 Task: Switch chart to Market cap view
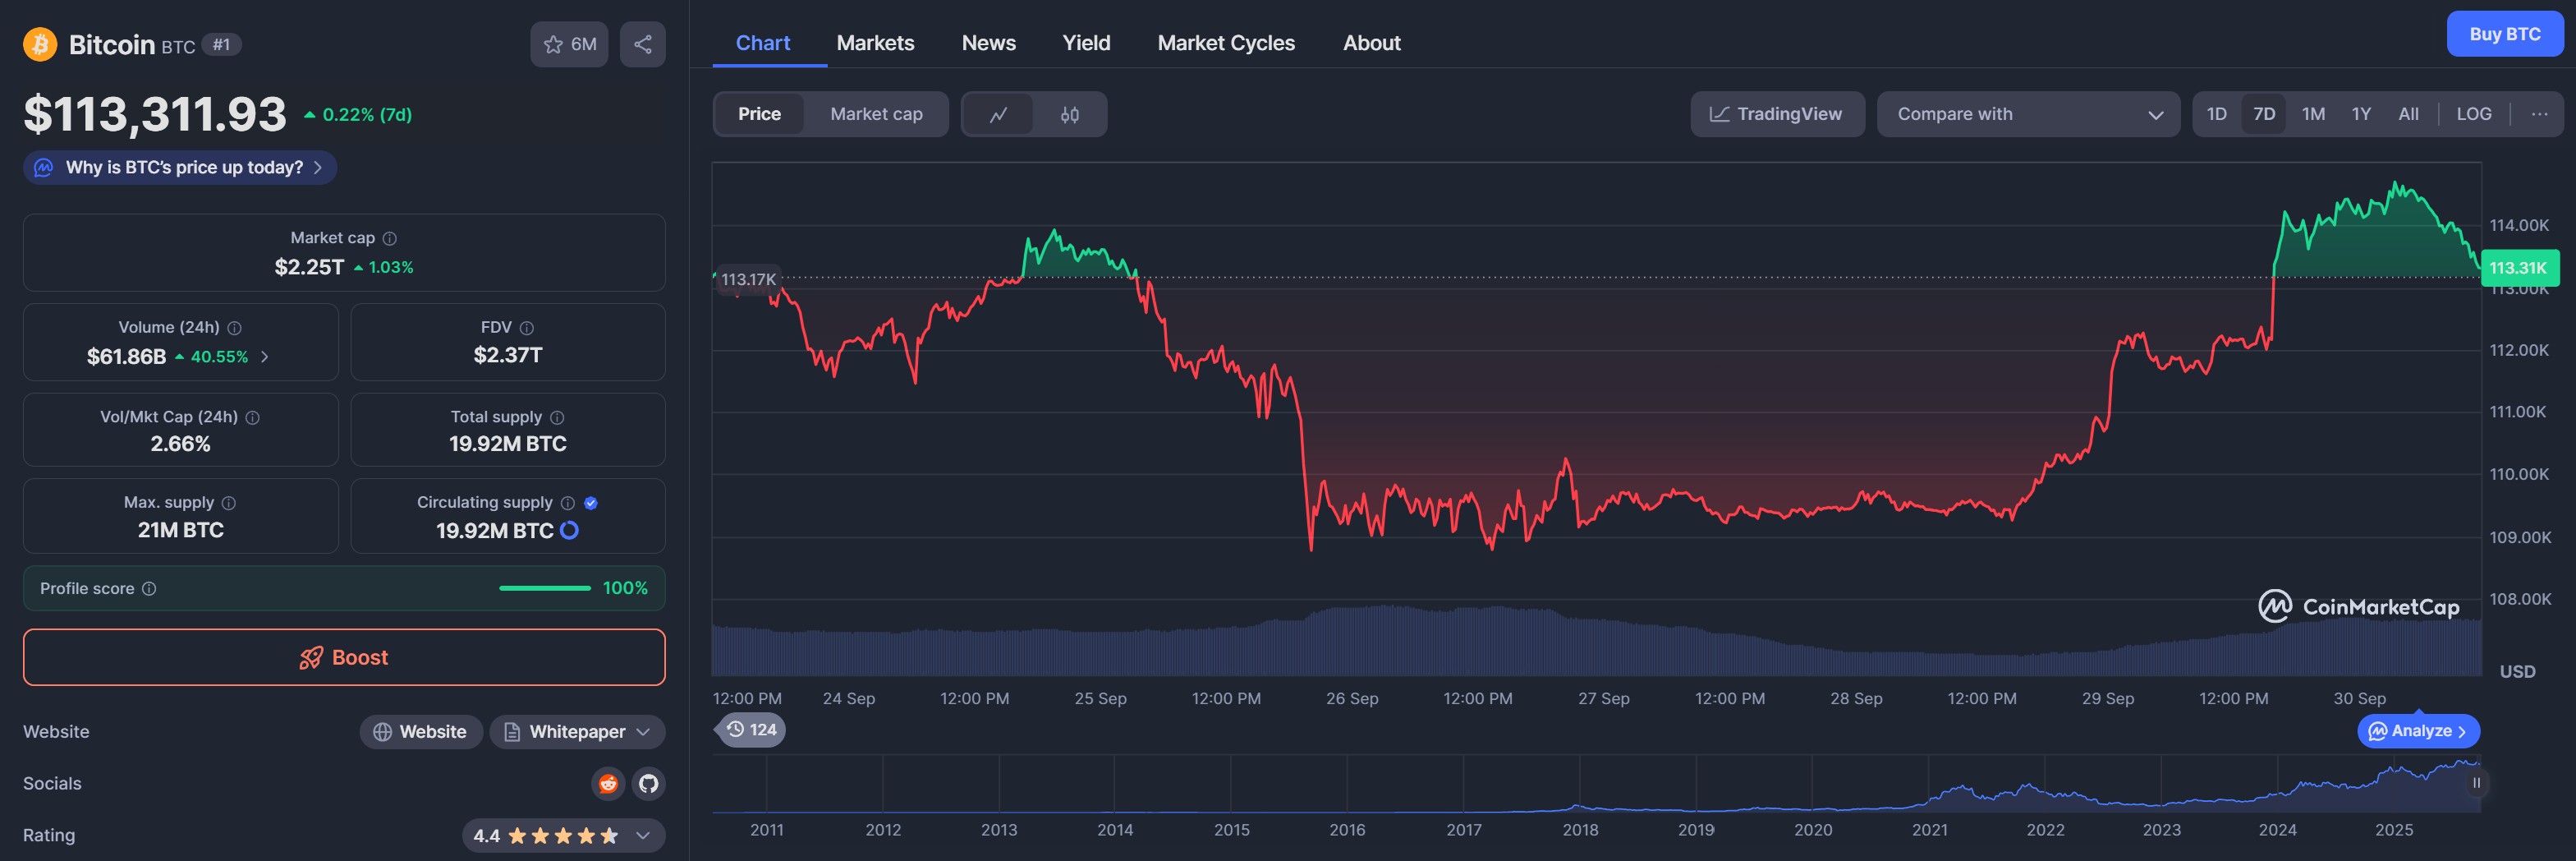876,114
